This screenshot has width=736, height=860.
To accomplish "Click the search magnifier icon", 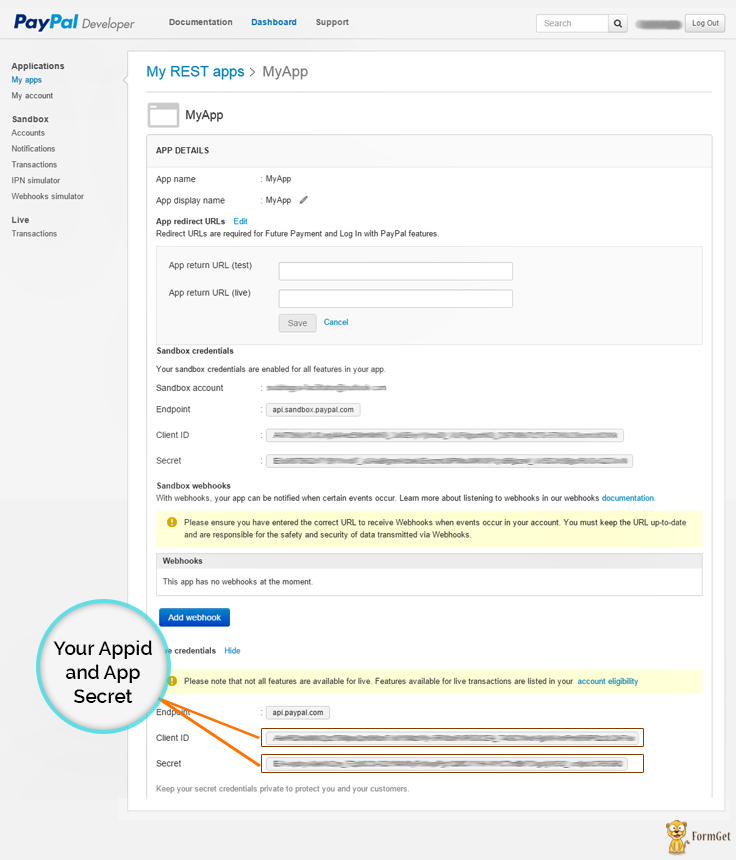I will coord(618,24).
